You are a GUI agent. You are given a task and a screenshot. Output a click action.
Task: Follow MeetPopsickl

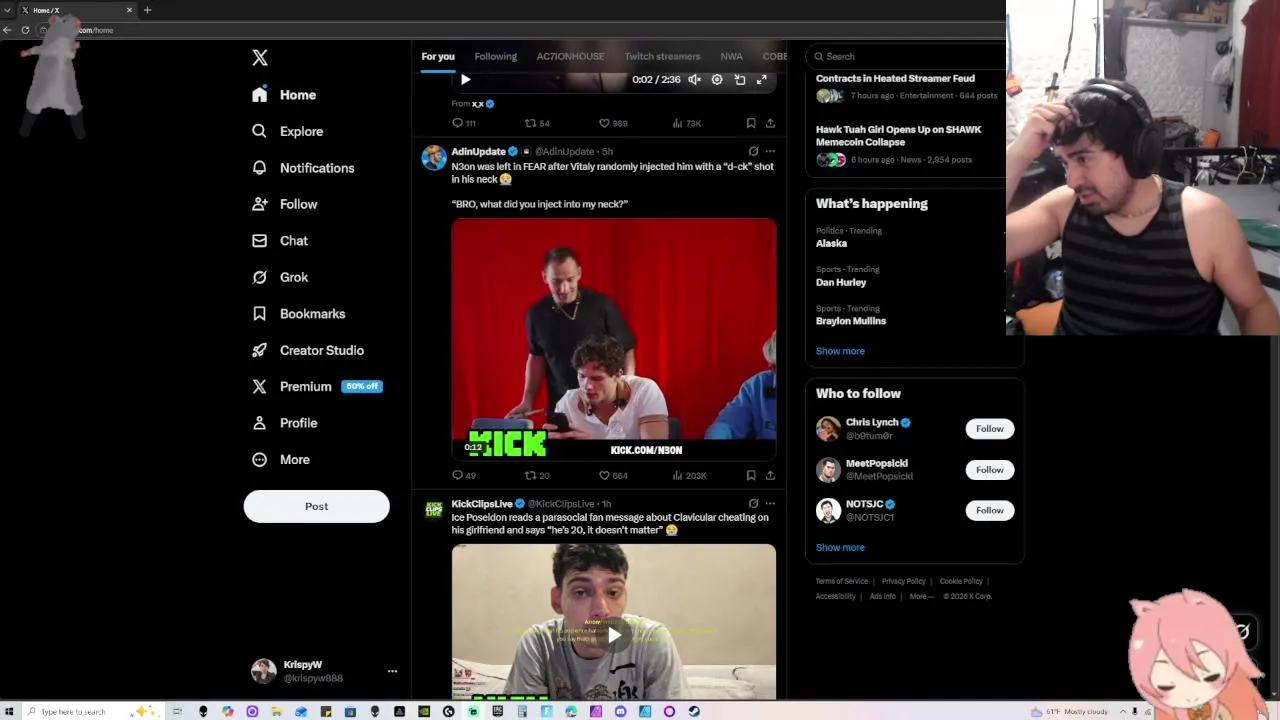(x=989, y=470)
